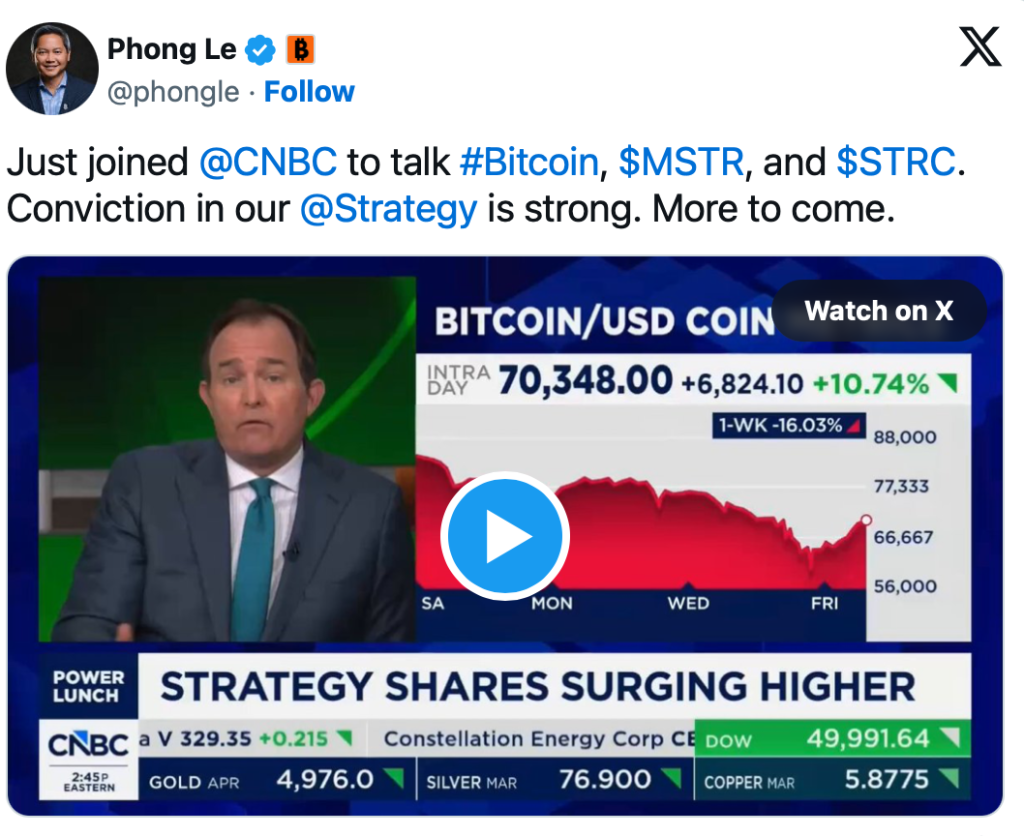
Task: Click the $STRC cashtag link
Action: click(896, 162)
